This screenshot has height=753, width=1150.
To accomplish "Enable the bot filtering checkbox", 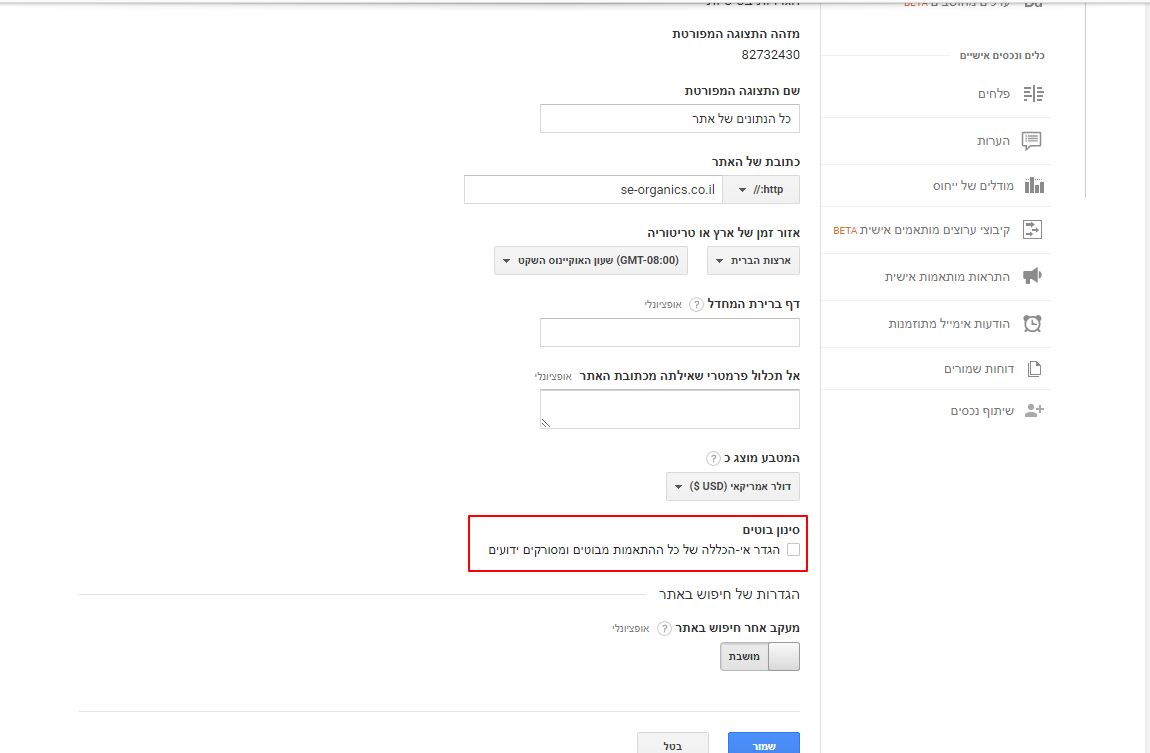I will click(793, 550).
